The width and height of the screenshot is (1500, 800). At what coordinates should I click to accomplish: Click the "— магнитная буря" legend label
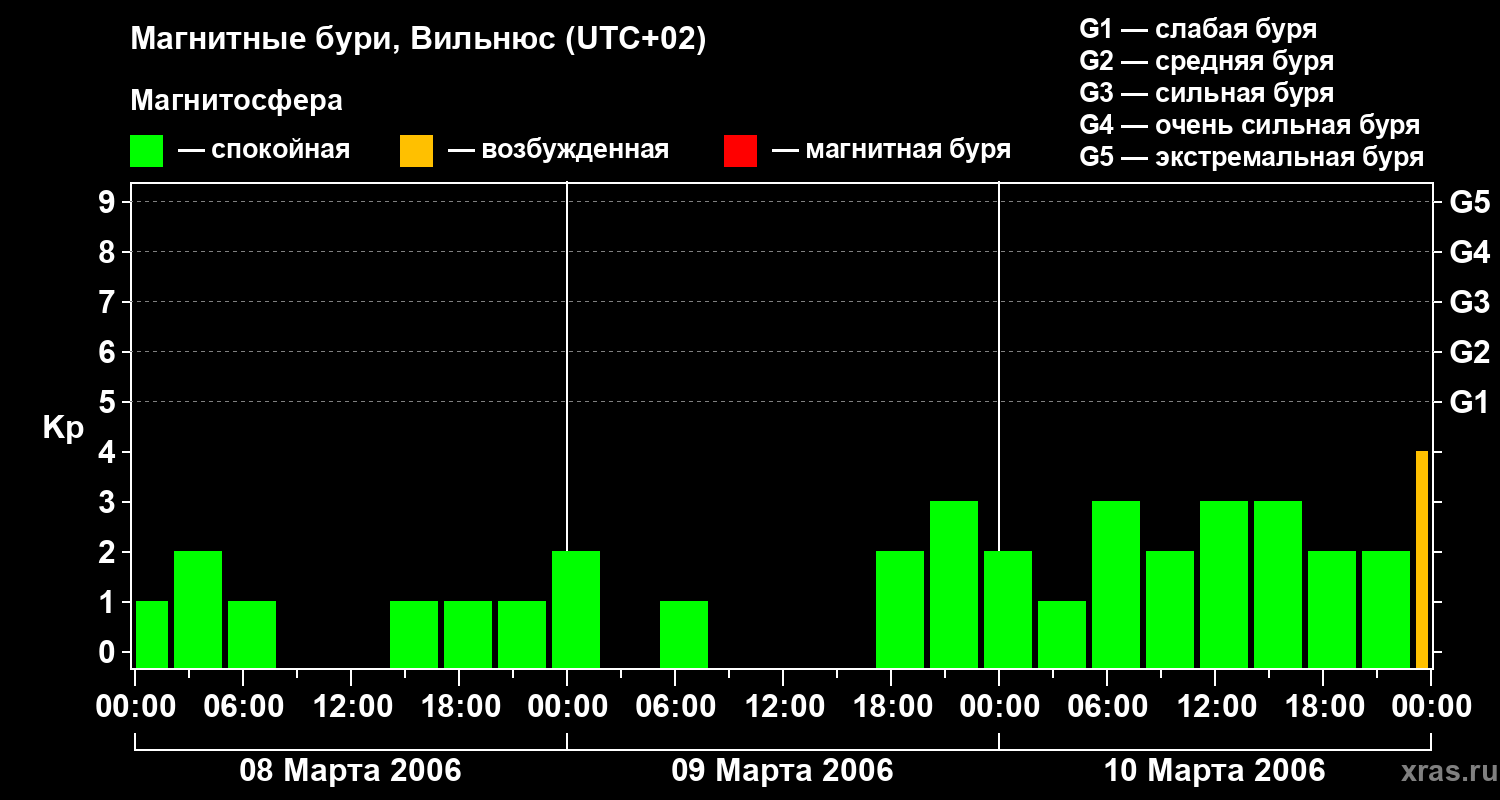point(891,150)
